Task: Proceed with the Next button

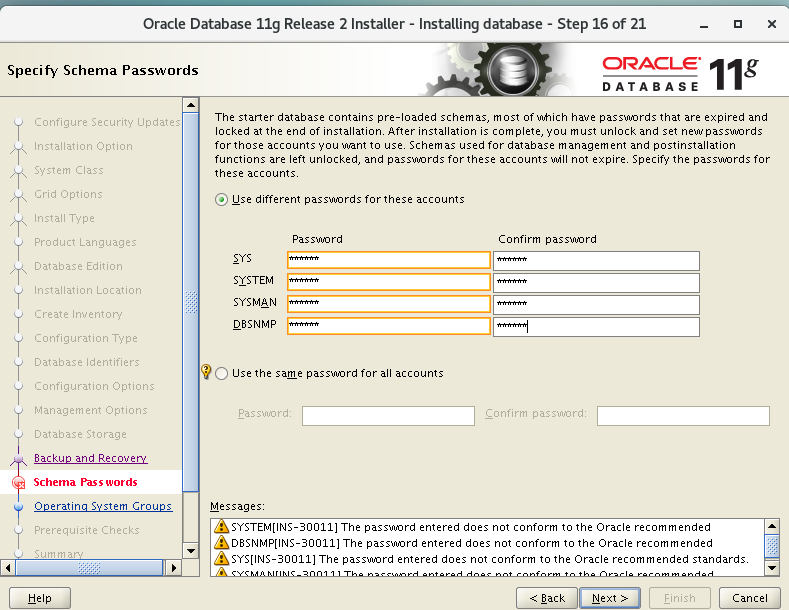Action: 610,598
